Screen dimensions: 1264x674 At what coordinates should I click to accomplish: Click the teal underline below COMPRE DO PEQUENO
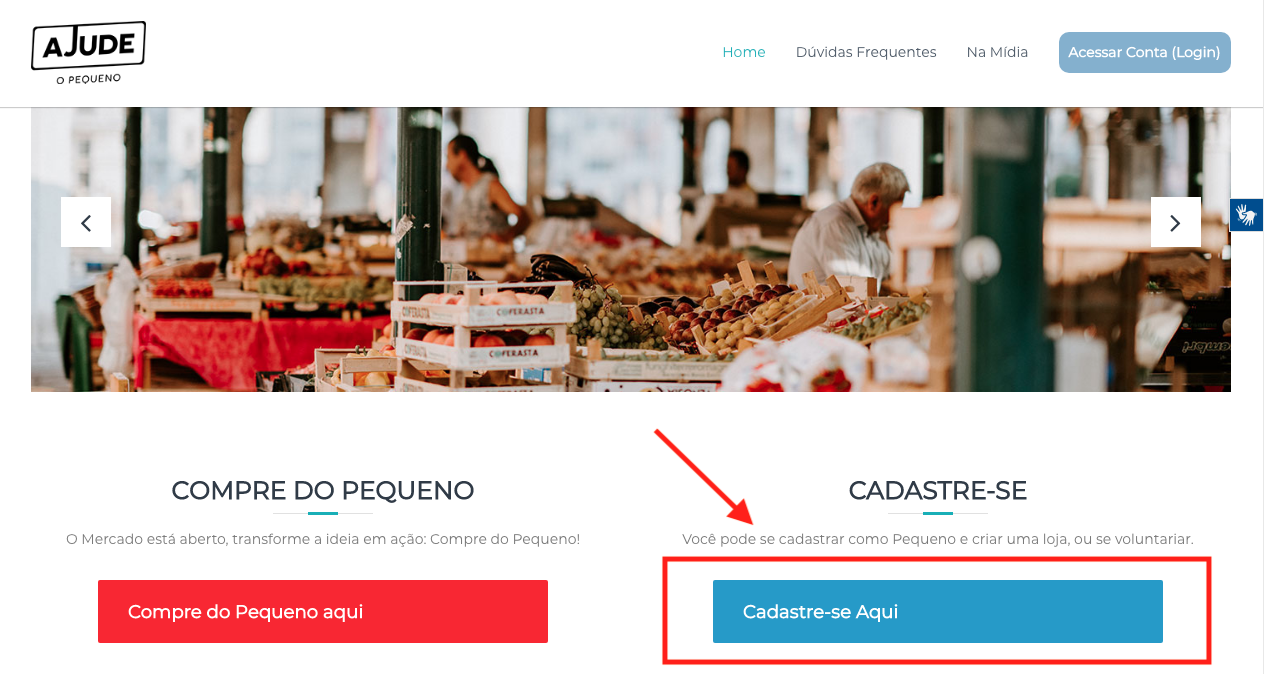pos(323,513)
